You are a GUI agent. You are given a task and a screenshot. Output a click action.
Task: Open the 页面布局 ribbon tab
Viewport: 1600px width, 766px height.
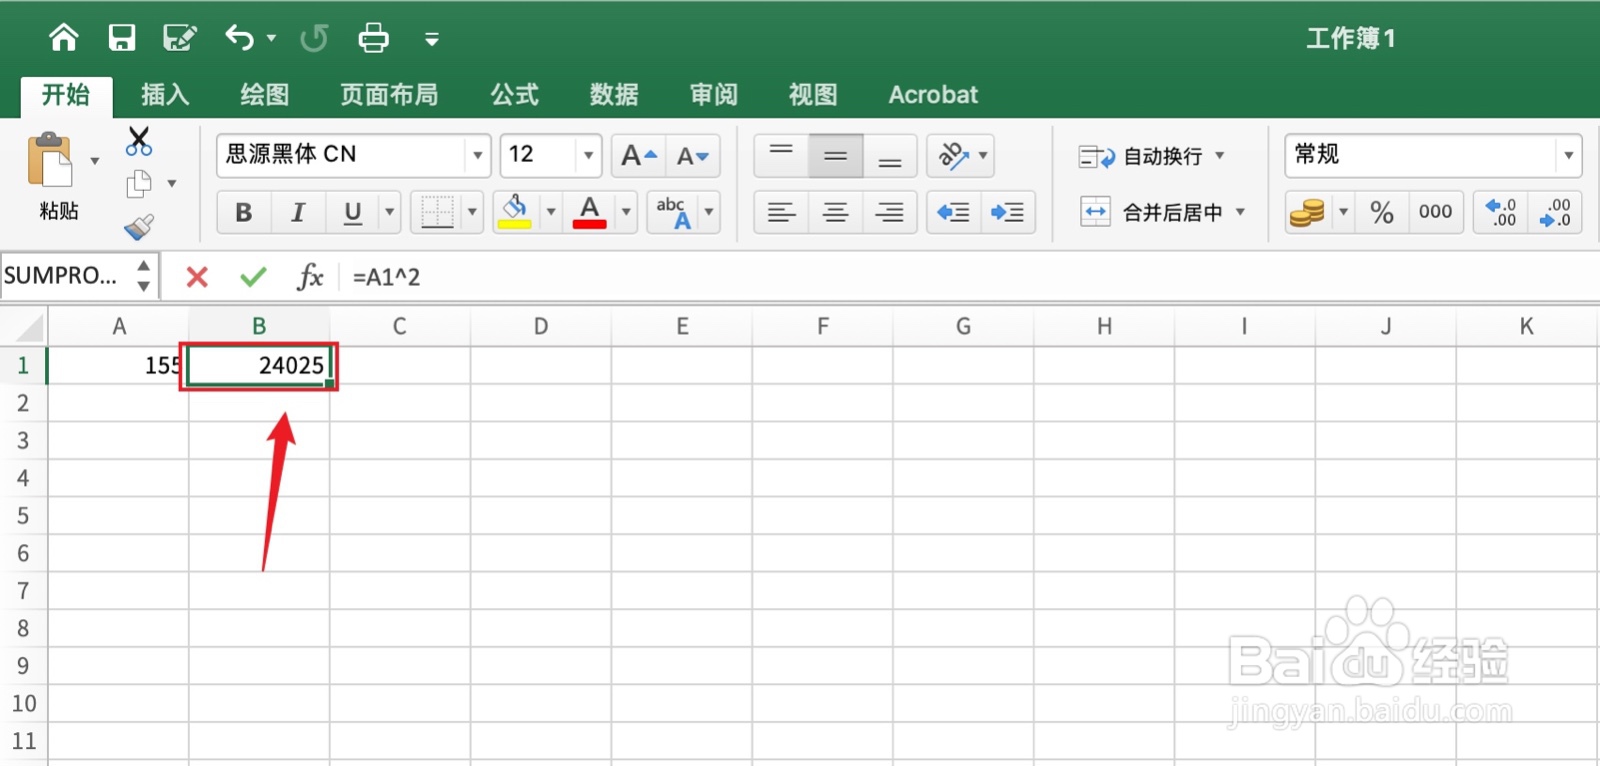390,95
